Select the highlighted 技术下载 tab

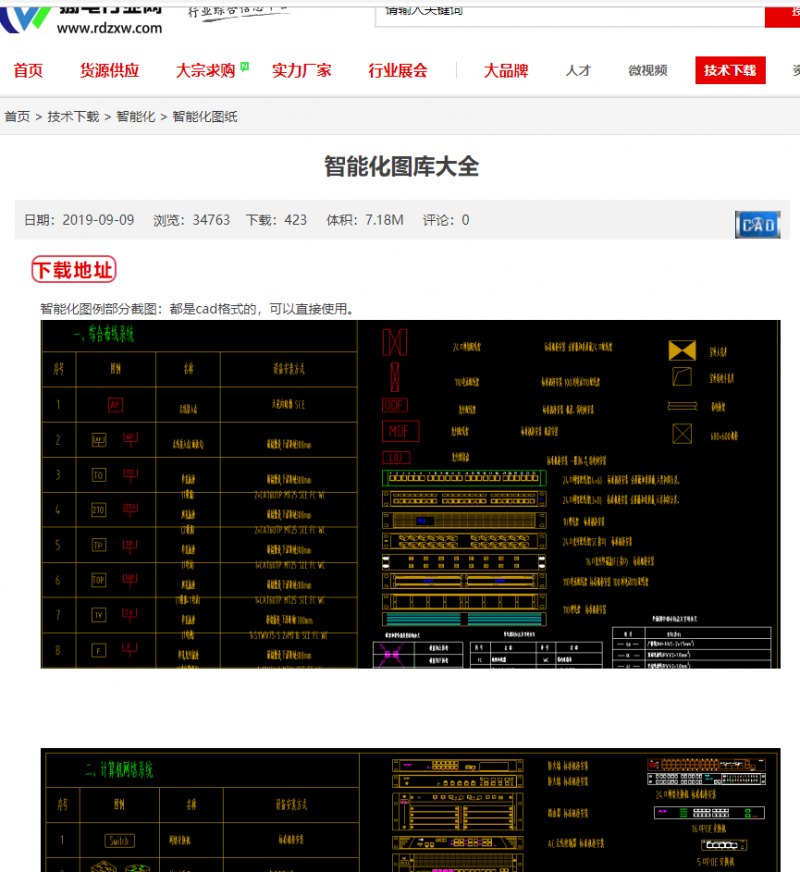[730, 70]
